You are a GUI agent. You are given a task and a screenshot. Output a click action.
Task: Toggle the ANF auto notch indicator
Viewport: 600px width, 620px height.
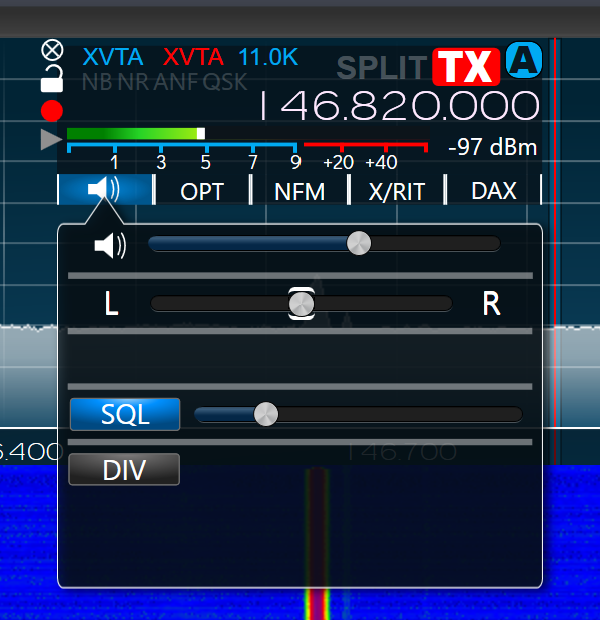pos(177,82)
